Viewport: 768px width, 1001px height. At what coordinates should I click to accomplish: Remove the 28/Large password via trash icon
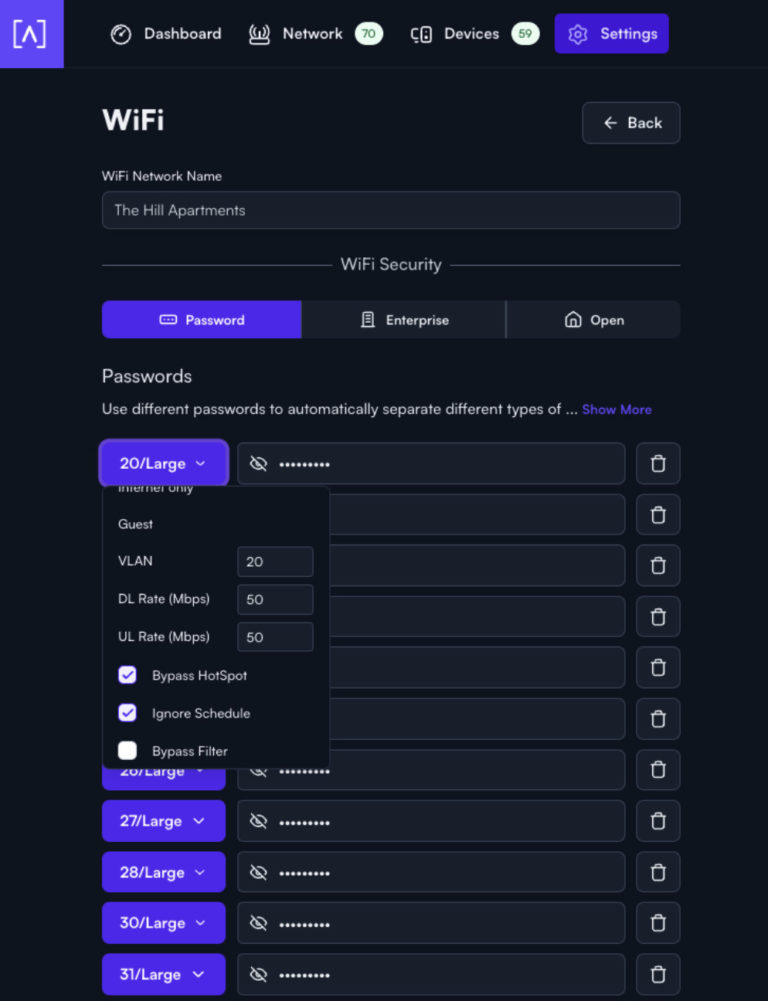[658, 872]
